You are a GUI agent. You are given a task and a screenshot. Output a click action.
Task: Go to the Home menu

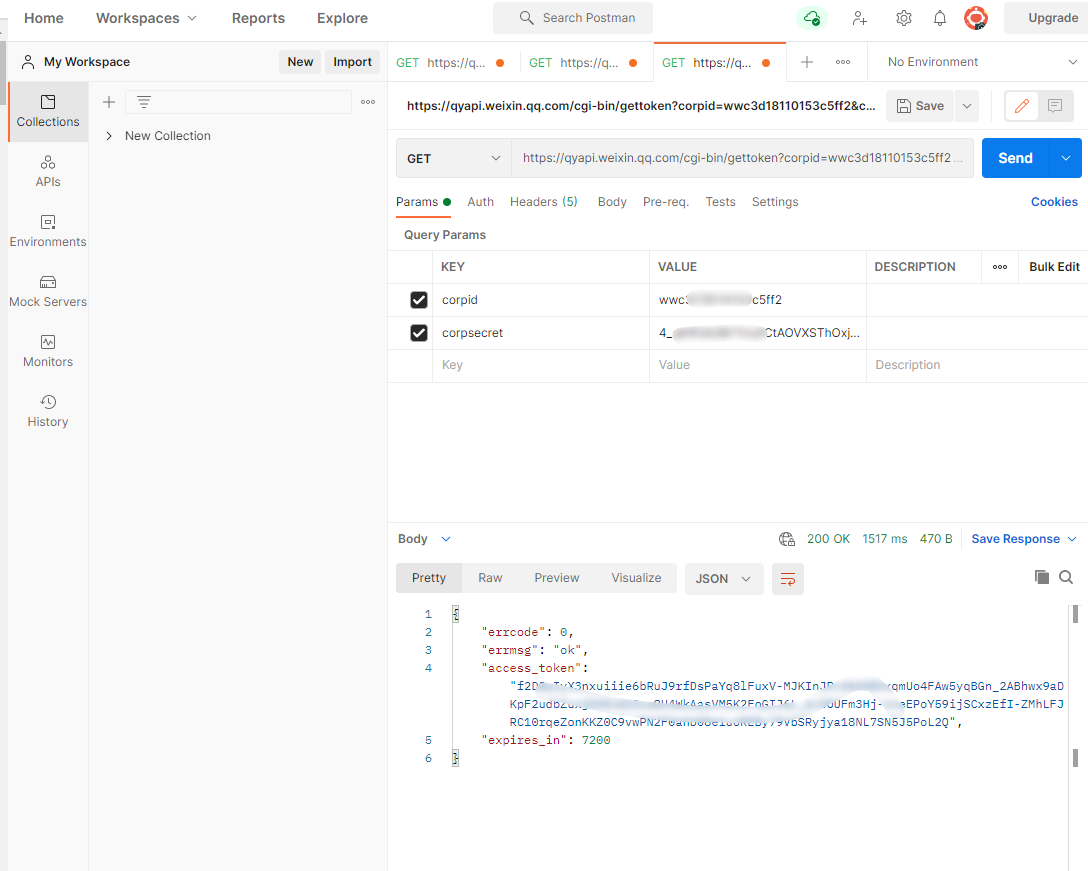click(x=44, y=18)
